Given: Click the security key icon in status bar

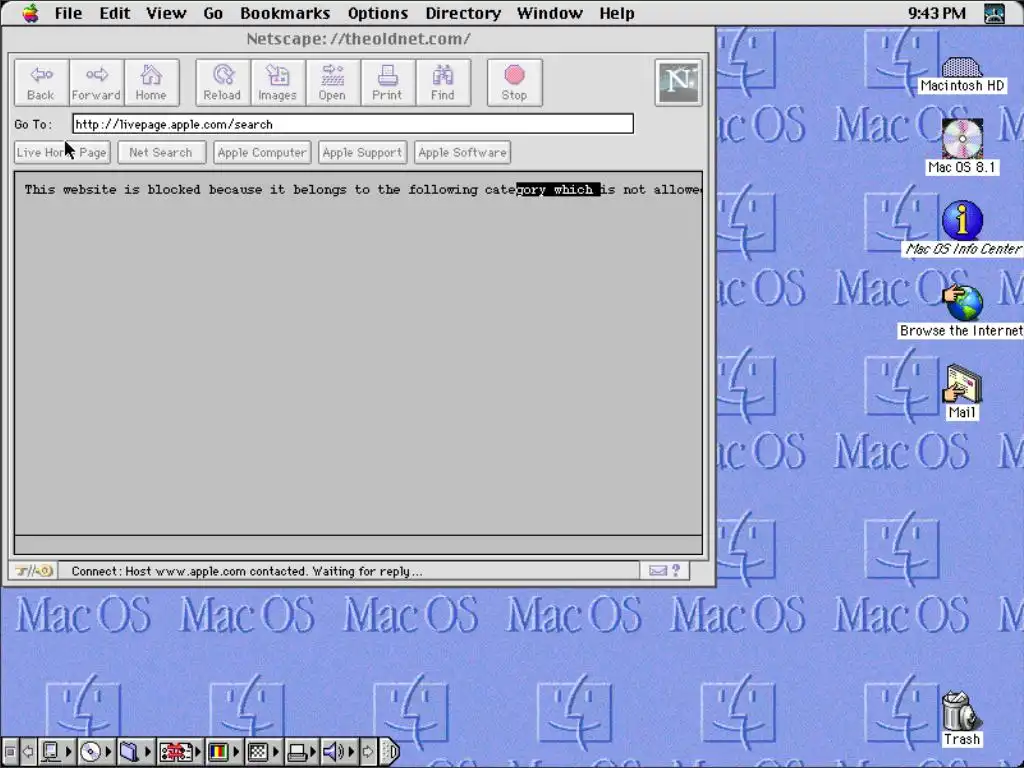Looking at the screenshot, I should (x=33, y=571).
